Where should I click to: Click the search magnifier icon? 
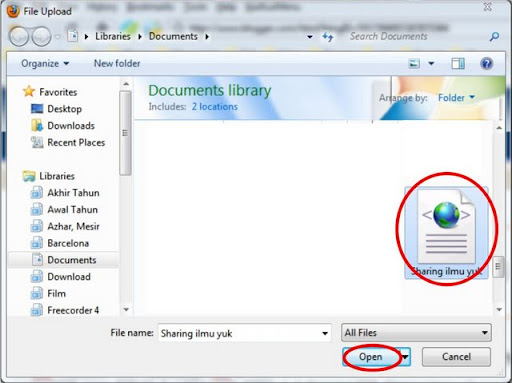point(494,36)
